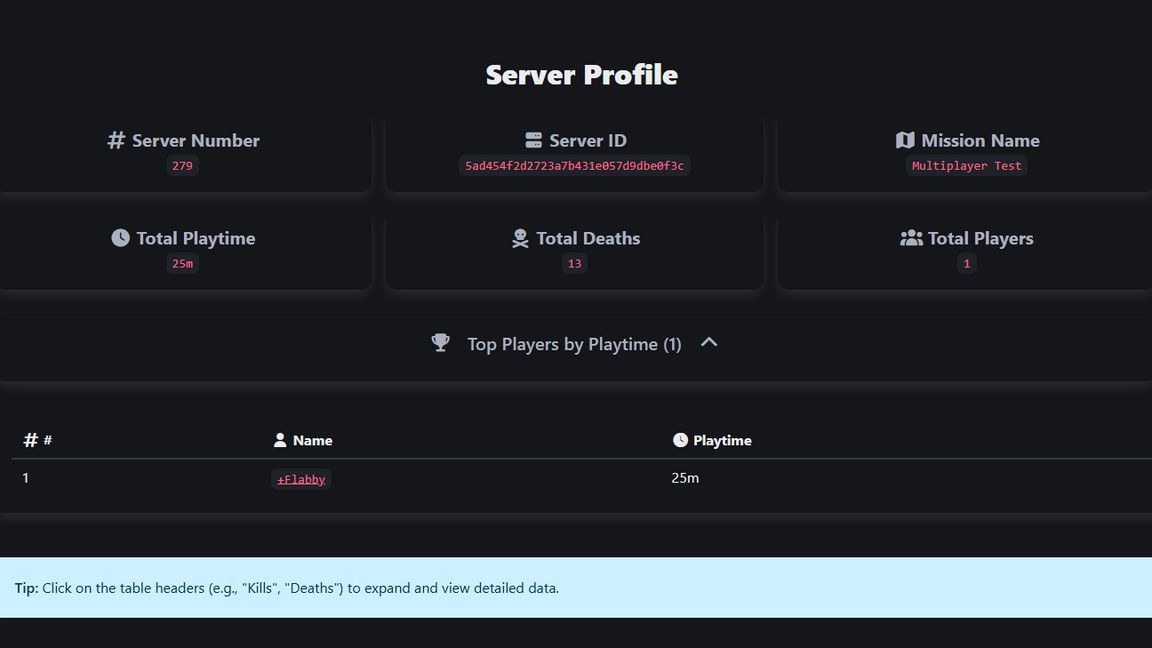1152x648 pixels.
Task: Click the clock icon in Playtime column header
Action: pyautogui.click(x=680, y=440)
